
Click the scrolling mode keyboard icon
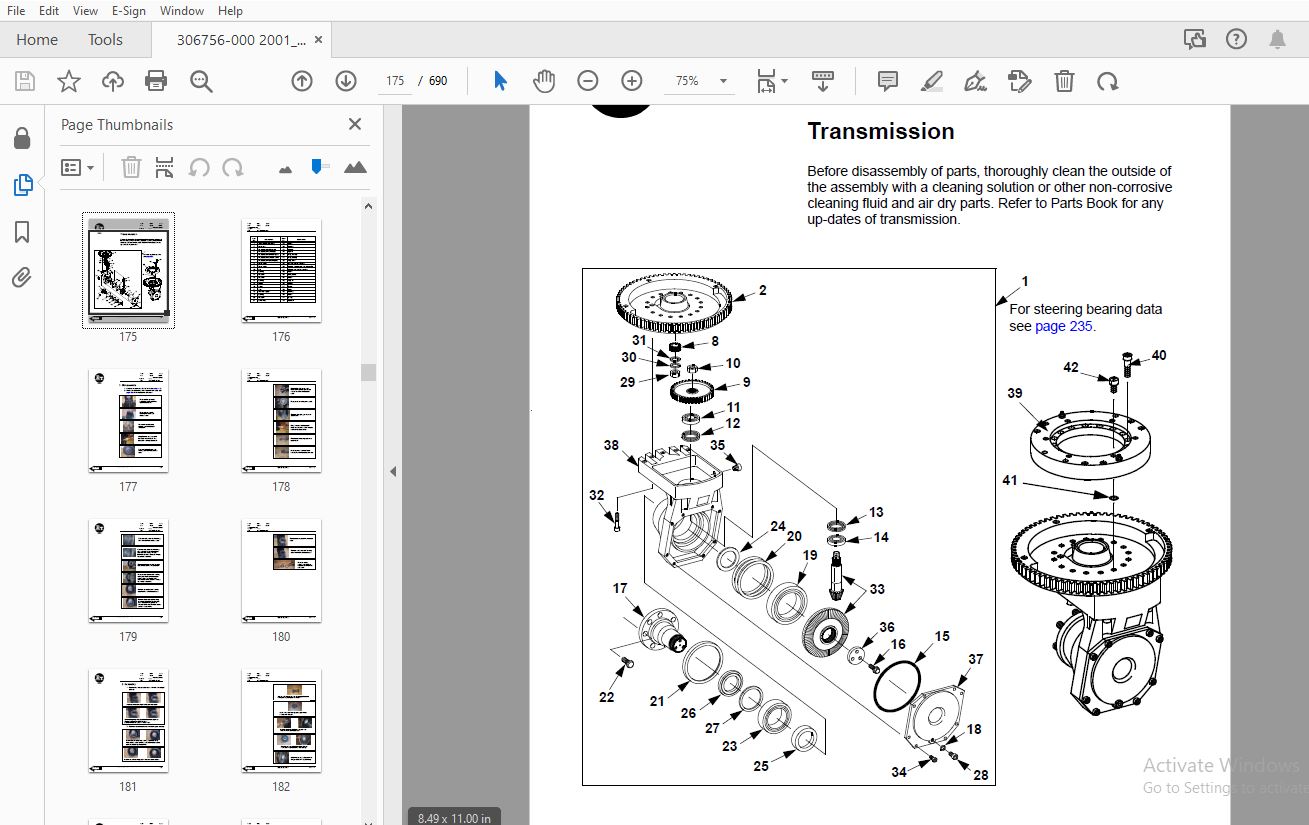pyautogui.click(x=823, y=81)
